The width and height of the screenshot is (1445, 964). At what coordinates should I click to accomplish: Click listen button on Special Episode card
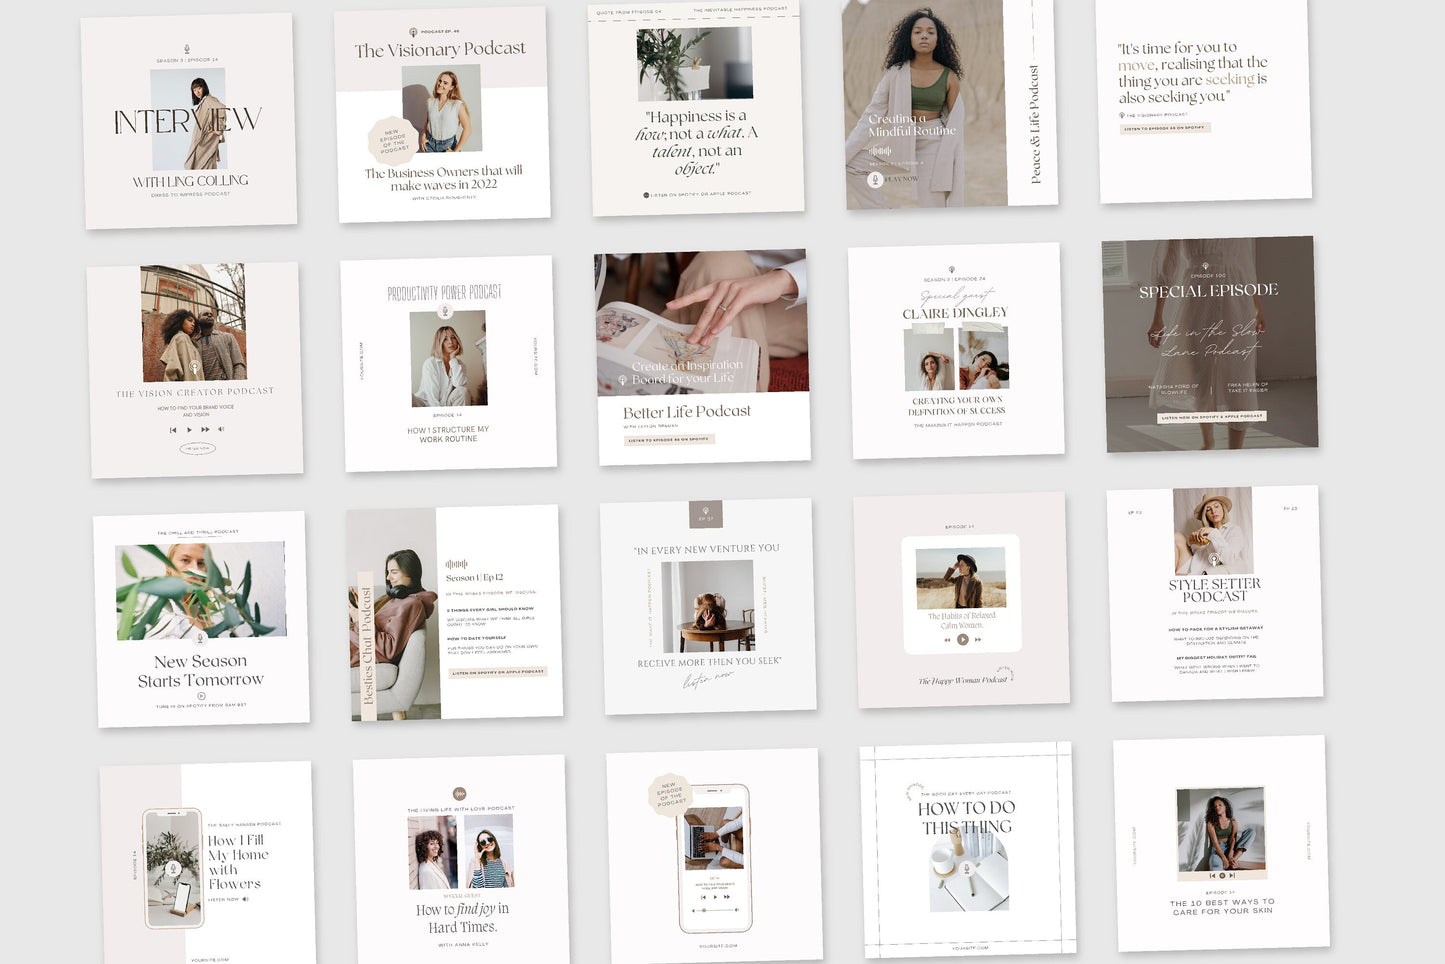[x=1212, y=416]
